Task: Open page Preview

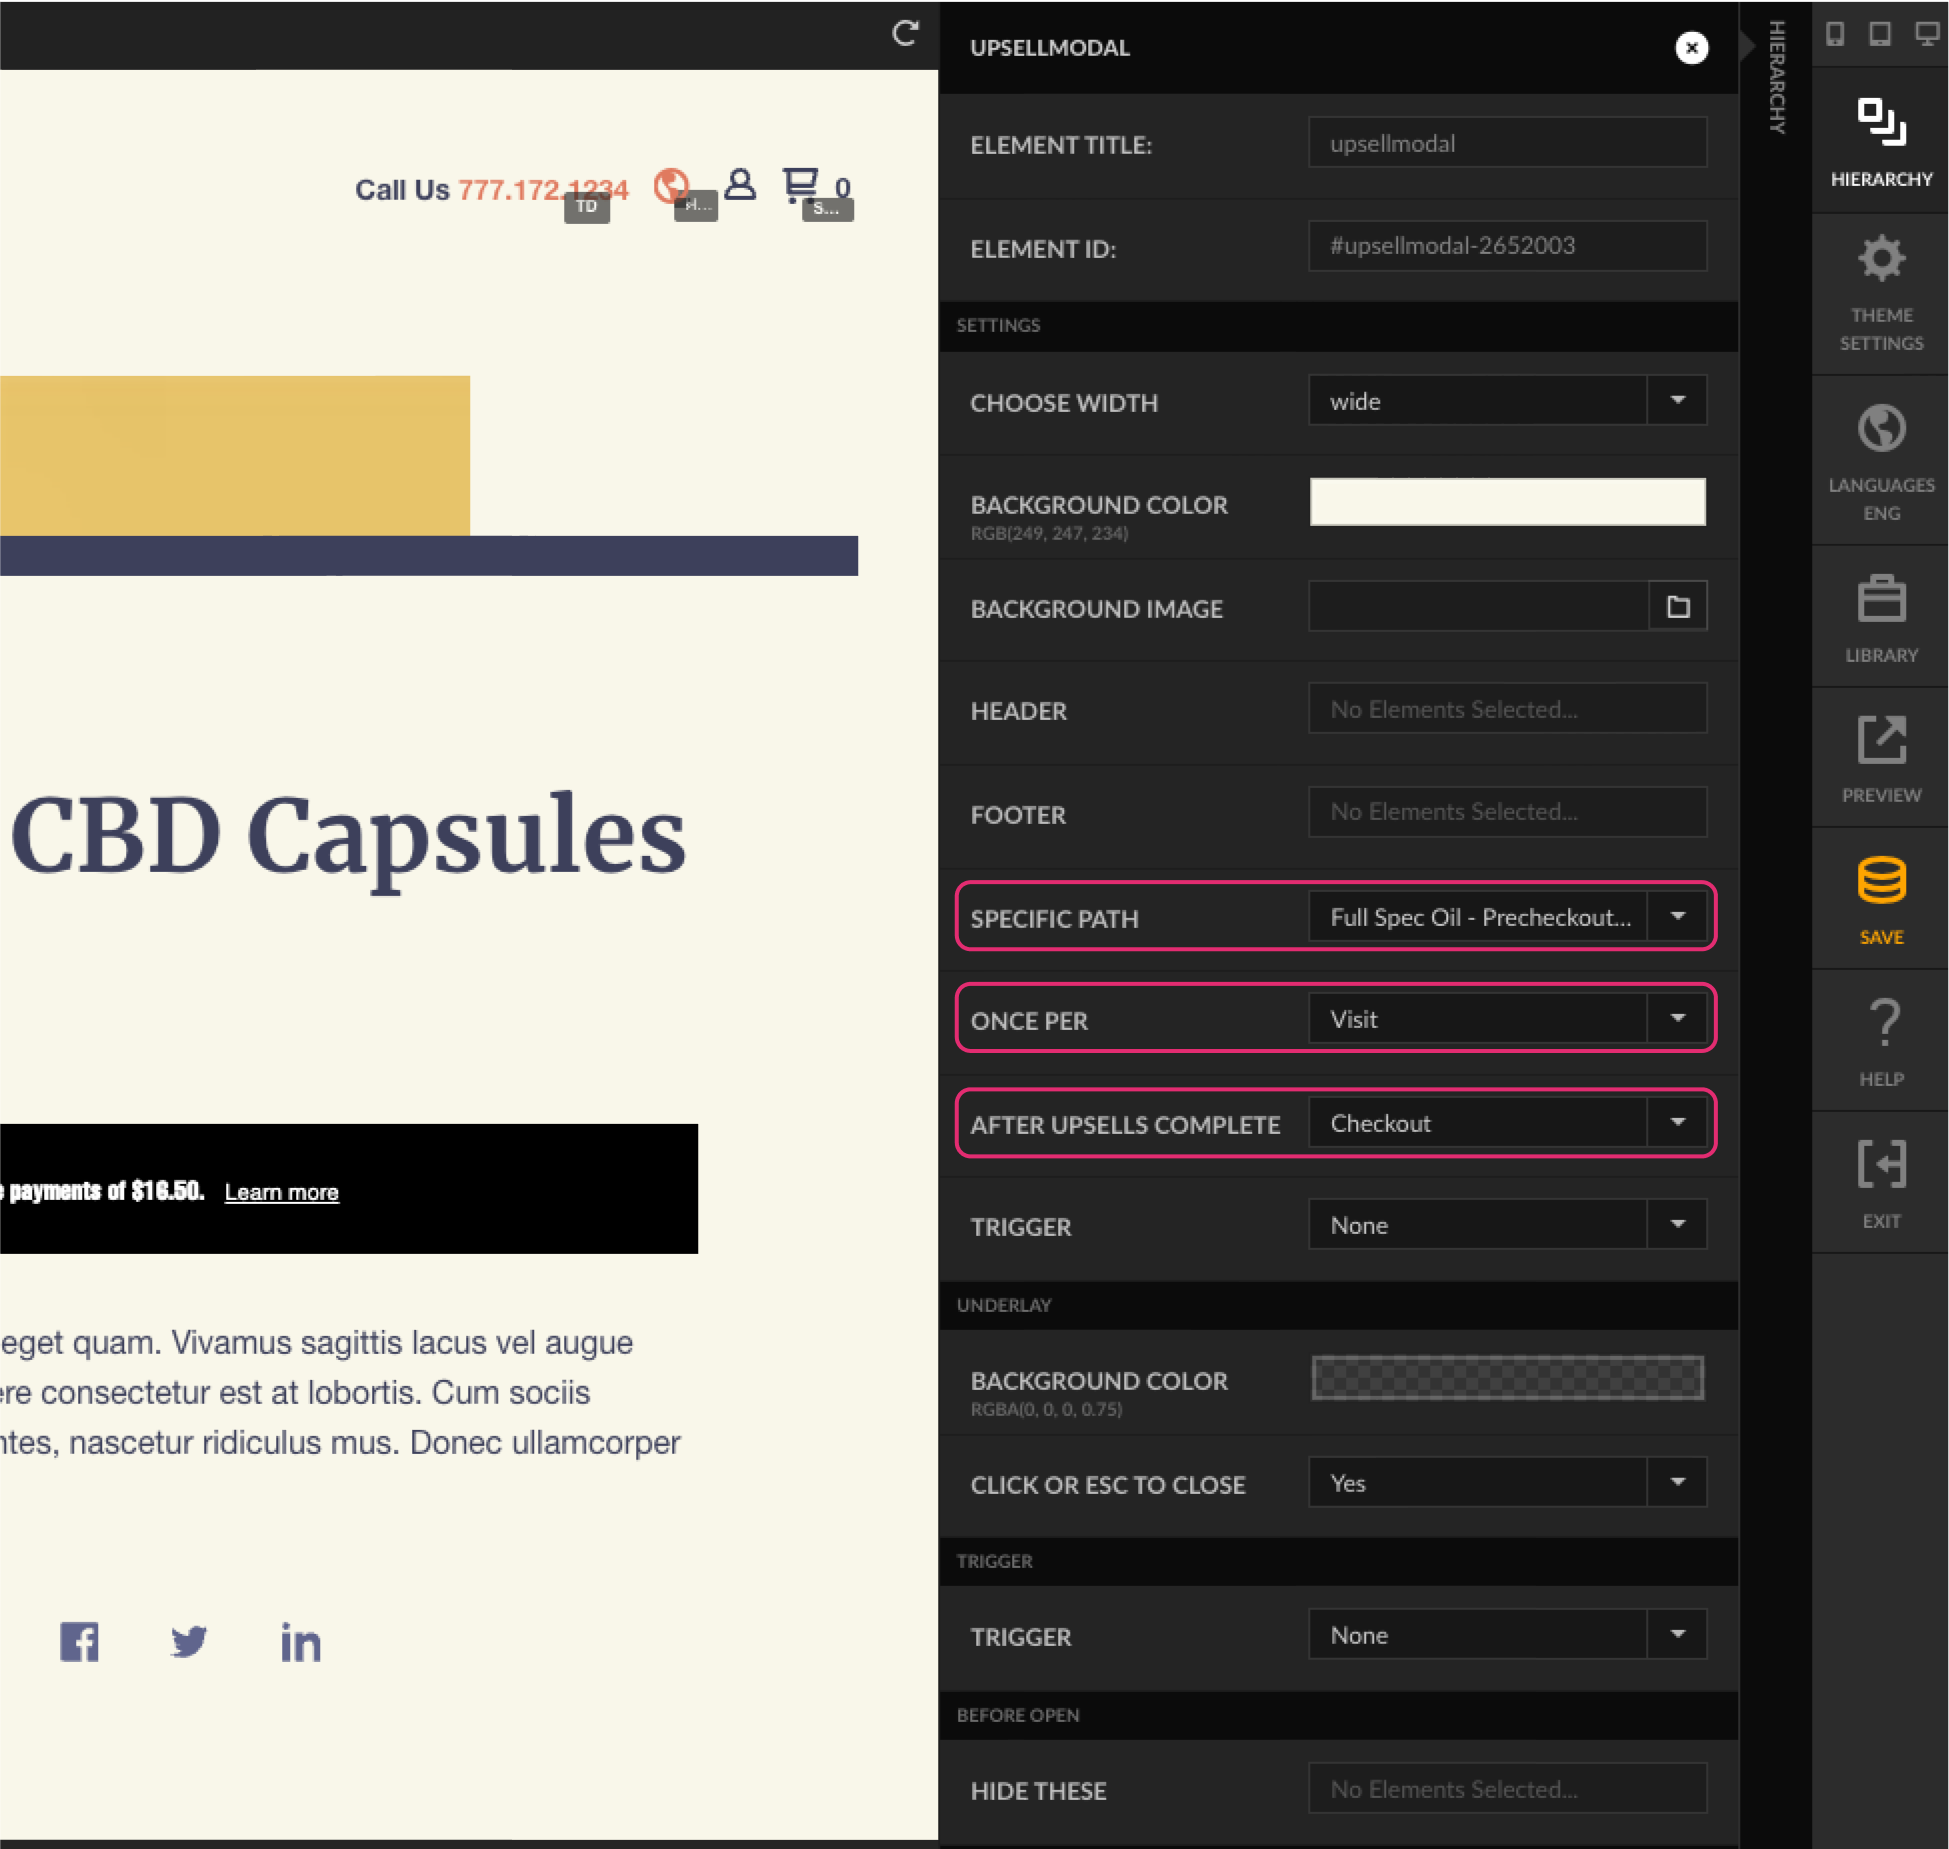Action: pyautogui.click(x=1881, y=758)
